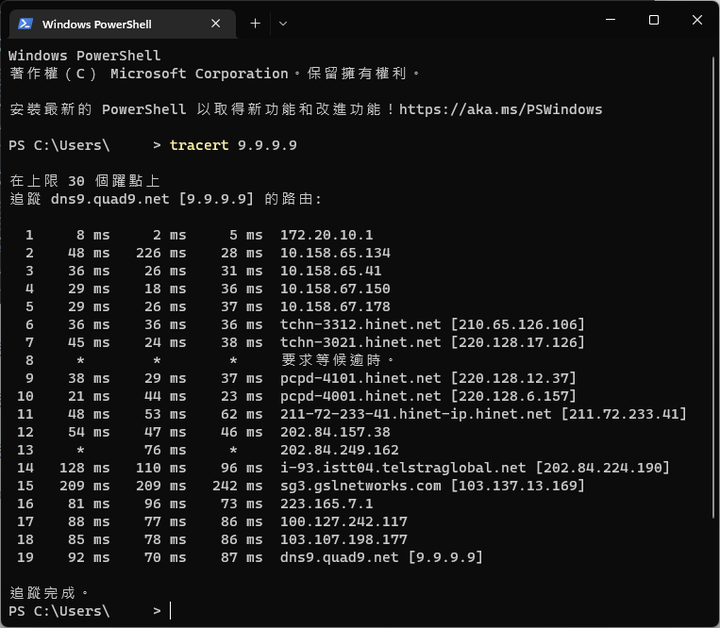Click hop 18 address 103.107.198.177
Viewport: 720px width, 628px height.
tap(343, 539)
